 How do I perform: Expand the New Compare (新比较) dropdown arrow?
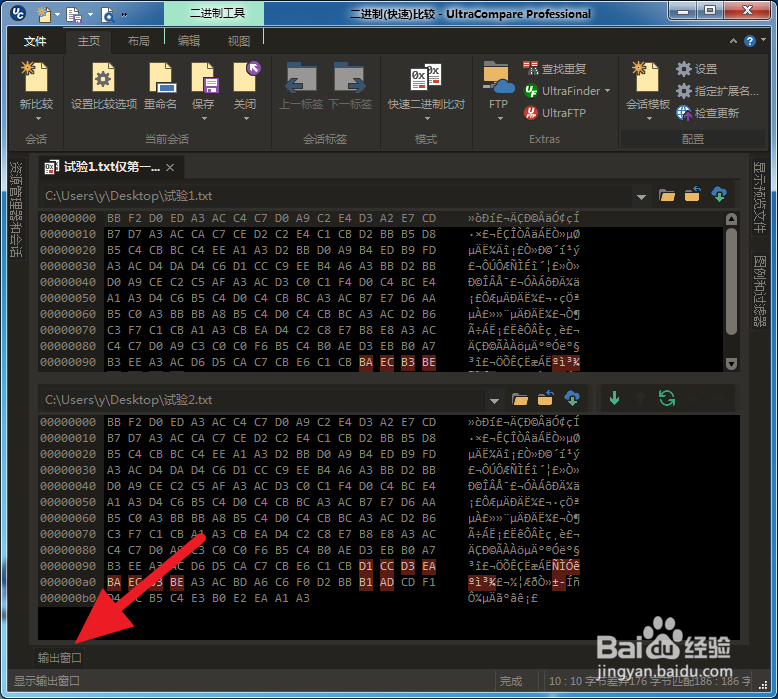pyautogui.click(x=38, y=119)
